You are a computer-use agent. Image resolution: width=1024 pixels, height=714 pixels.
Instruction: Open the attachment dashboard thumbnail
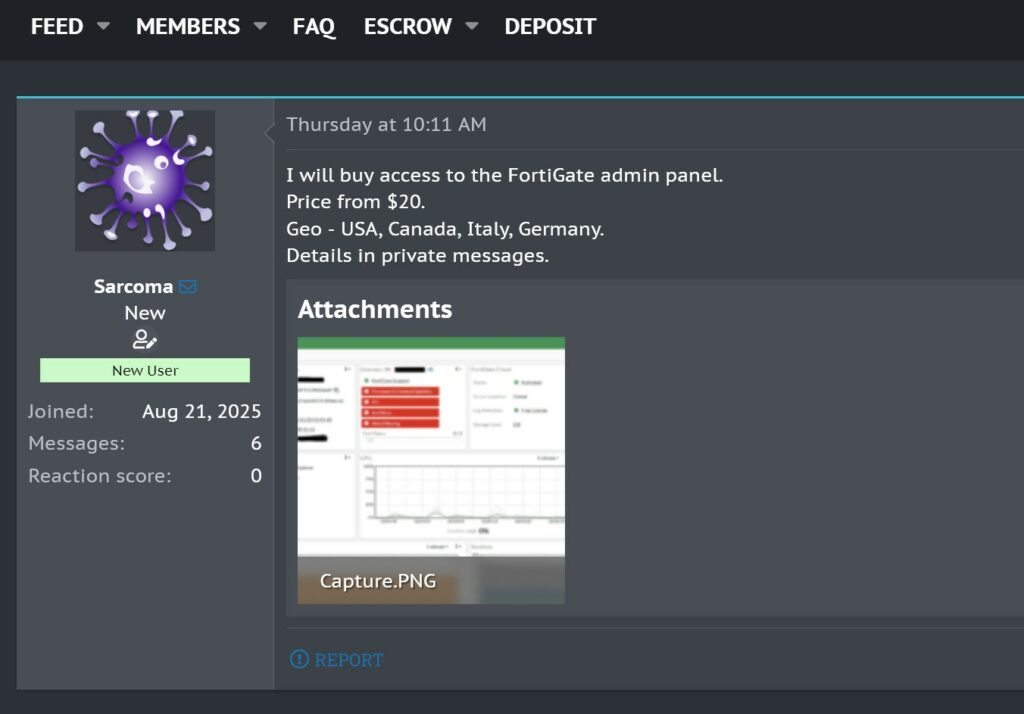(431, 450)
